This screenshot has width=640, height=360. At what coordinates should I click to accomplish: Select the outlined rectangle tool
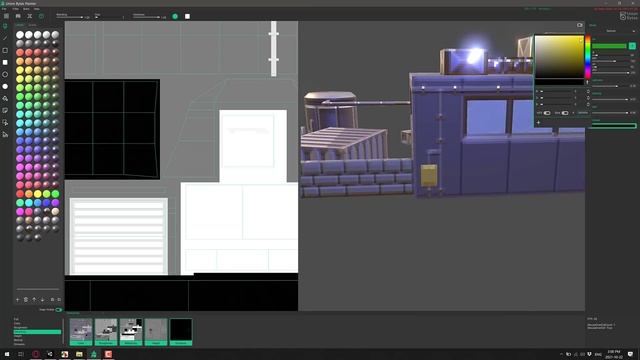(x=5, y=50)
